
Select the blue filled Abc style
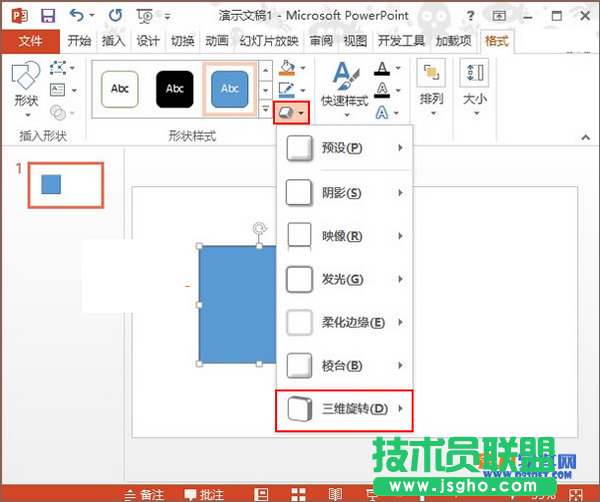click(230, 89)
